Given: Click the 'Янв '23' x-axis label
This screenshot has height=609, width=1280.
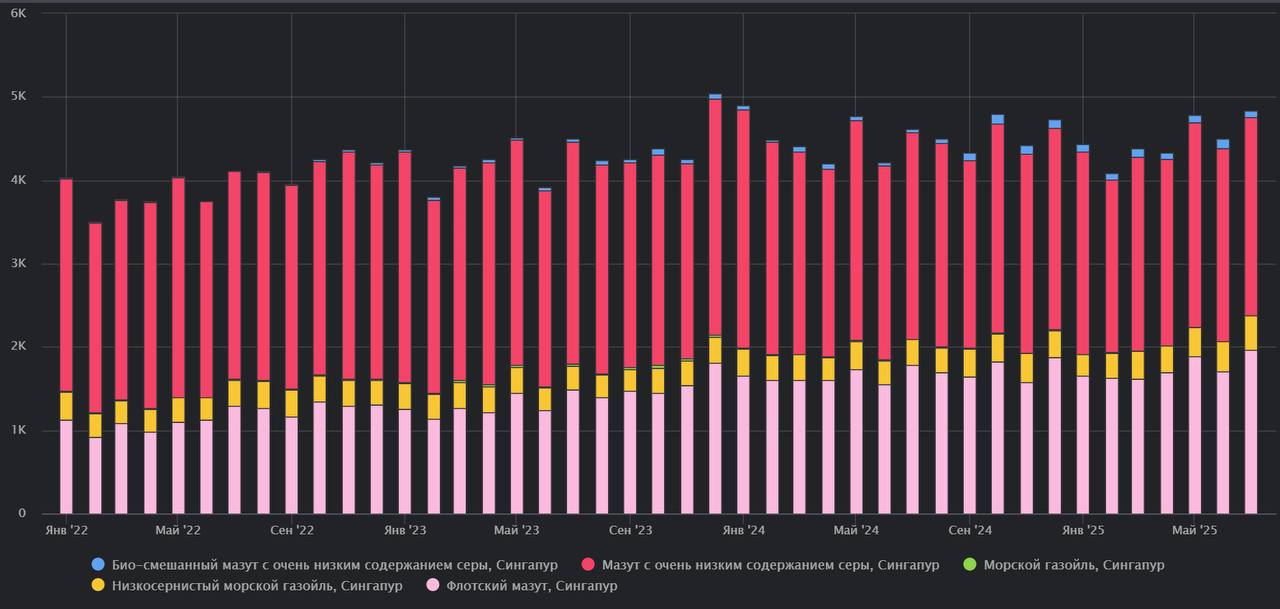Looking at the screenshot, I should tap(404, 529).
